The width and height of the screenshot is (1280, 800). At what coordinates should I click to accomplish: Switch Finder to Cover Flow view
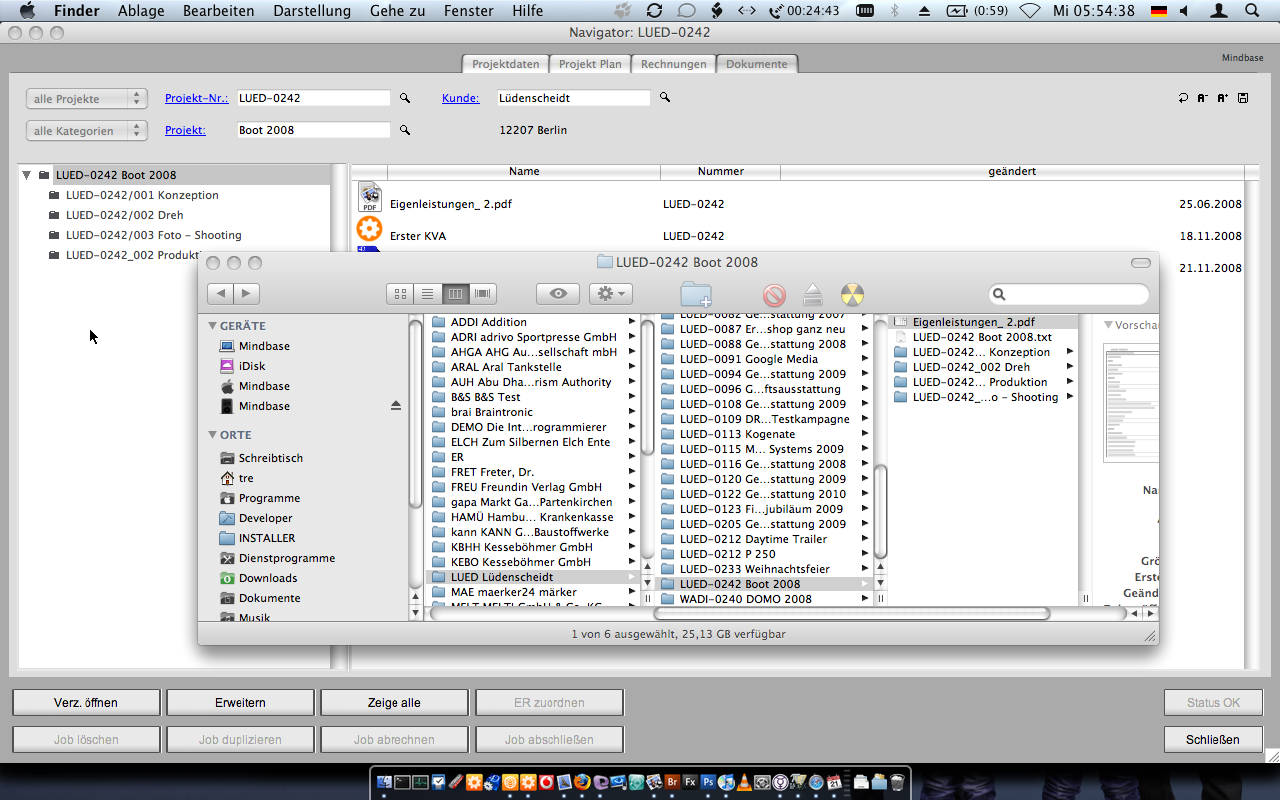(483, 294)
